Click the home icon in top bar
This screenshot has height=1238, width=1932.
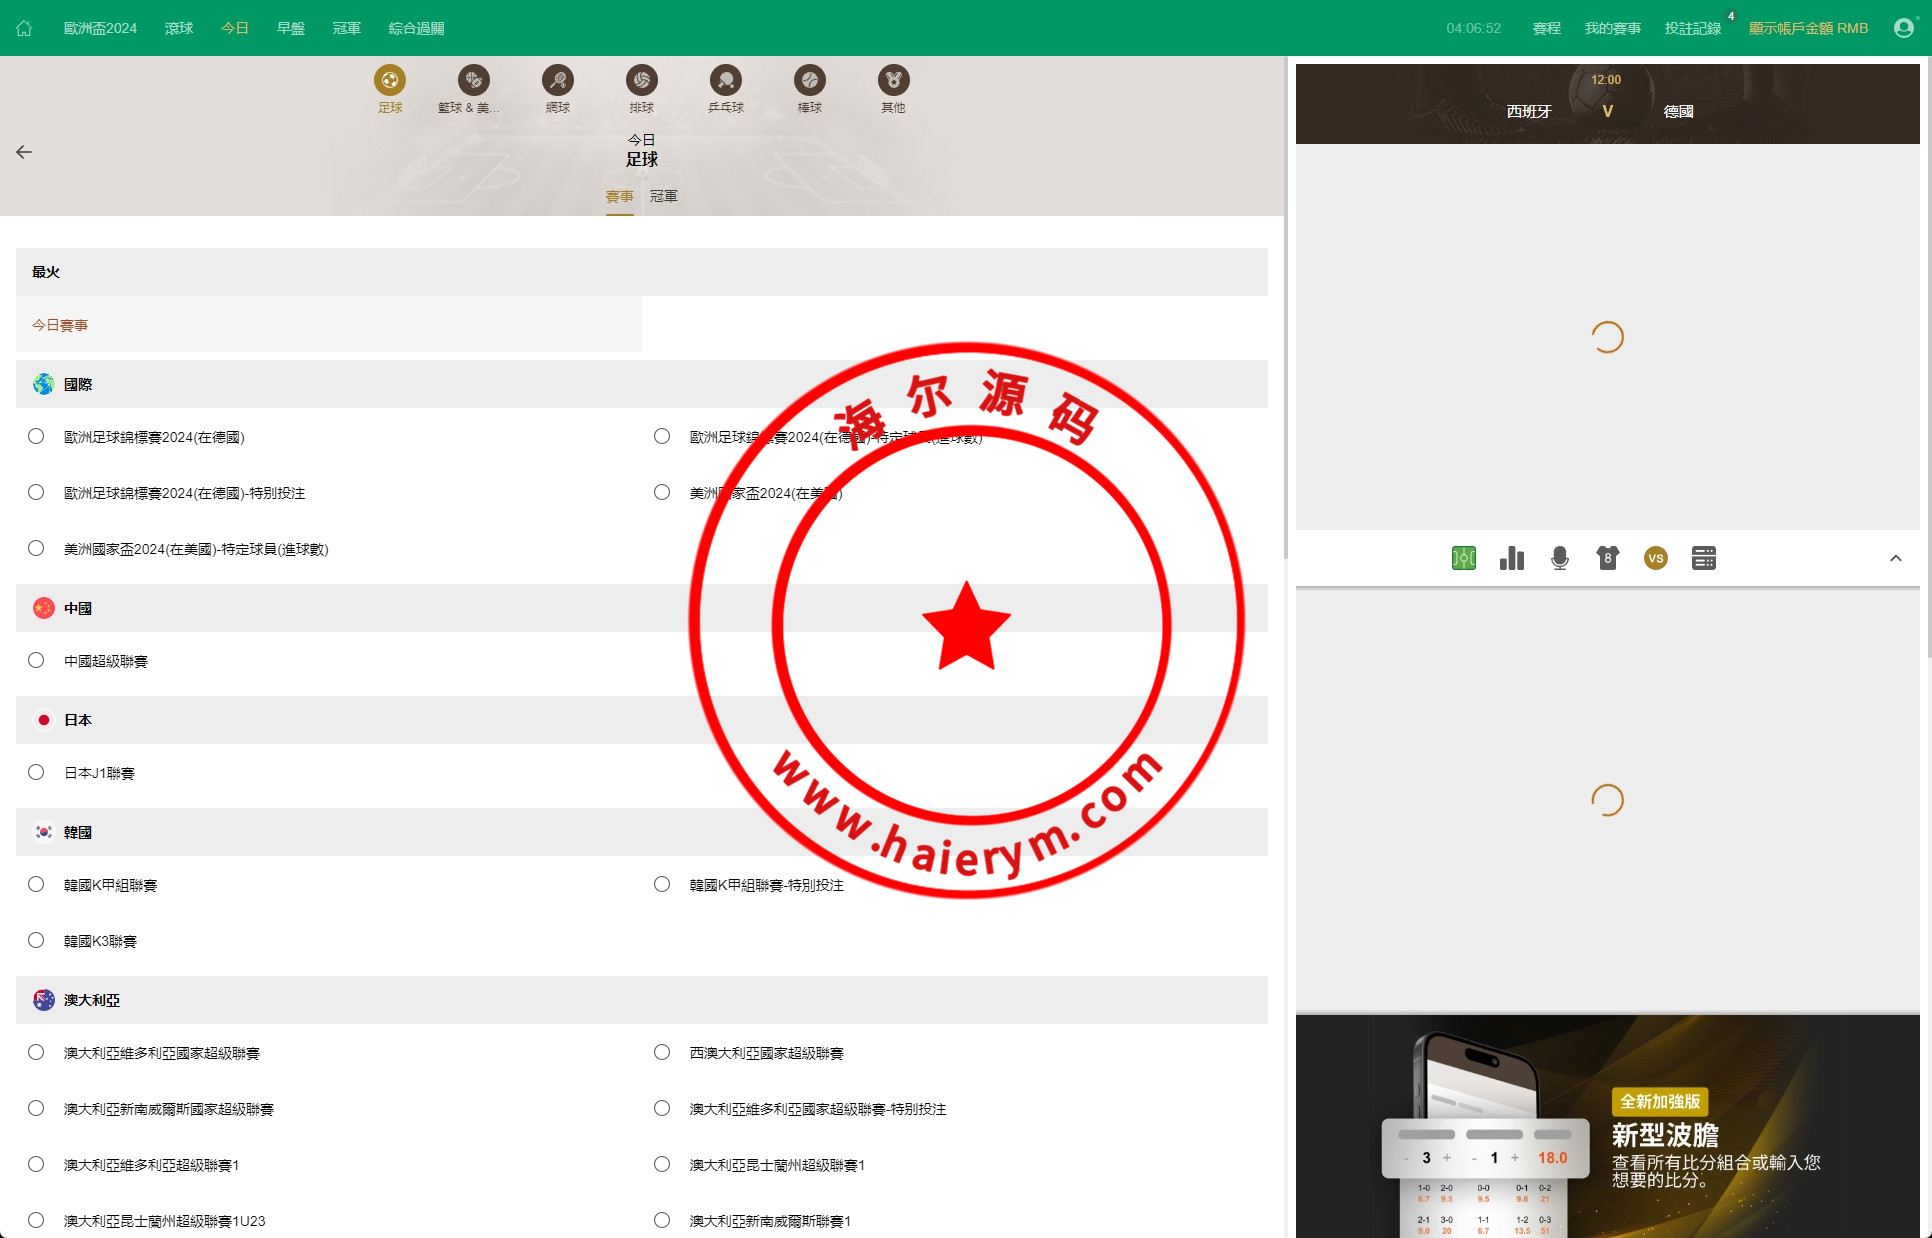24,28
